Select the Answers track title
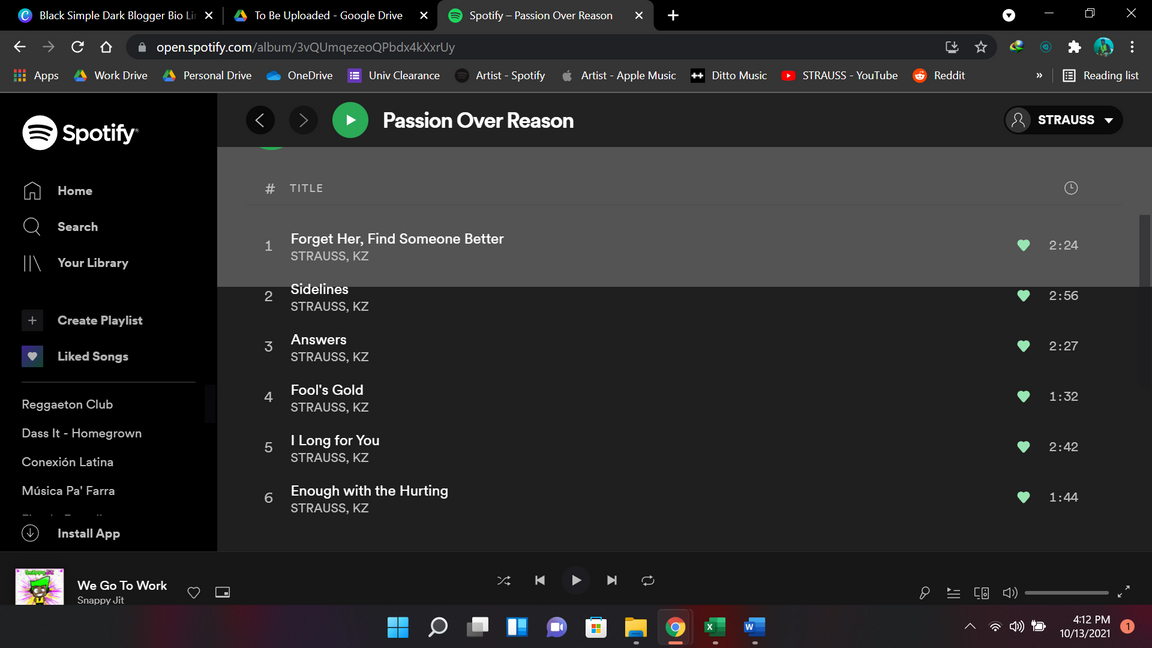1152x648 pixels. [318, 339]
